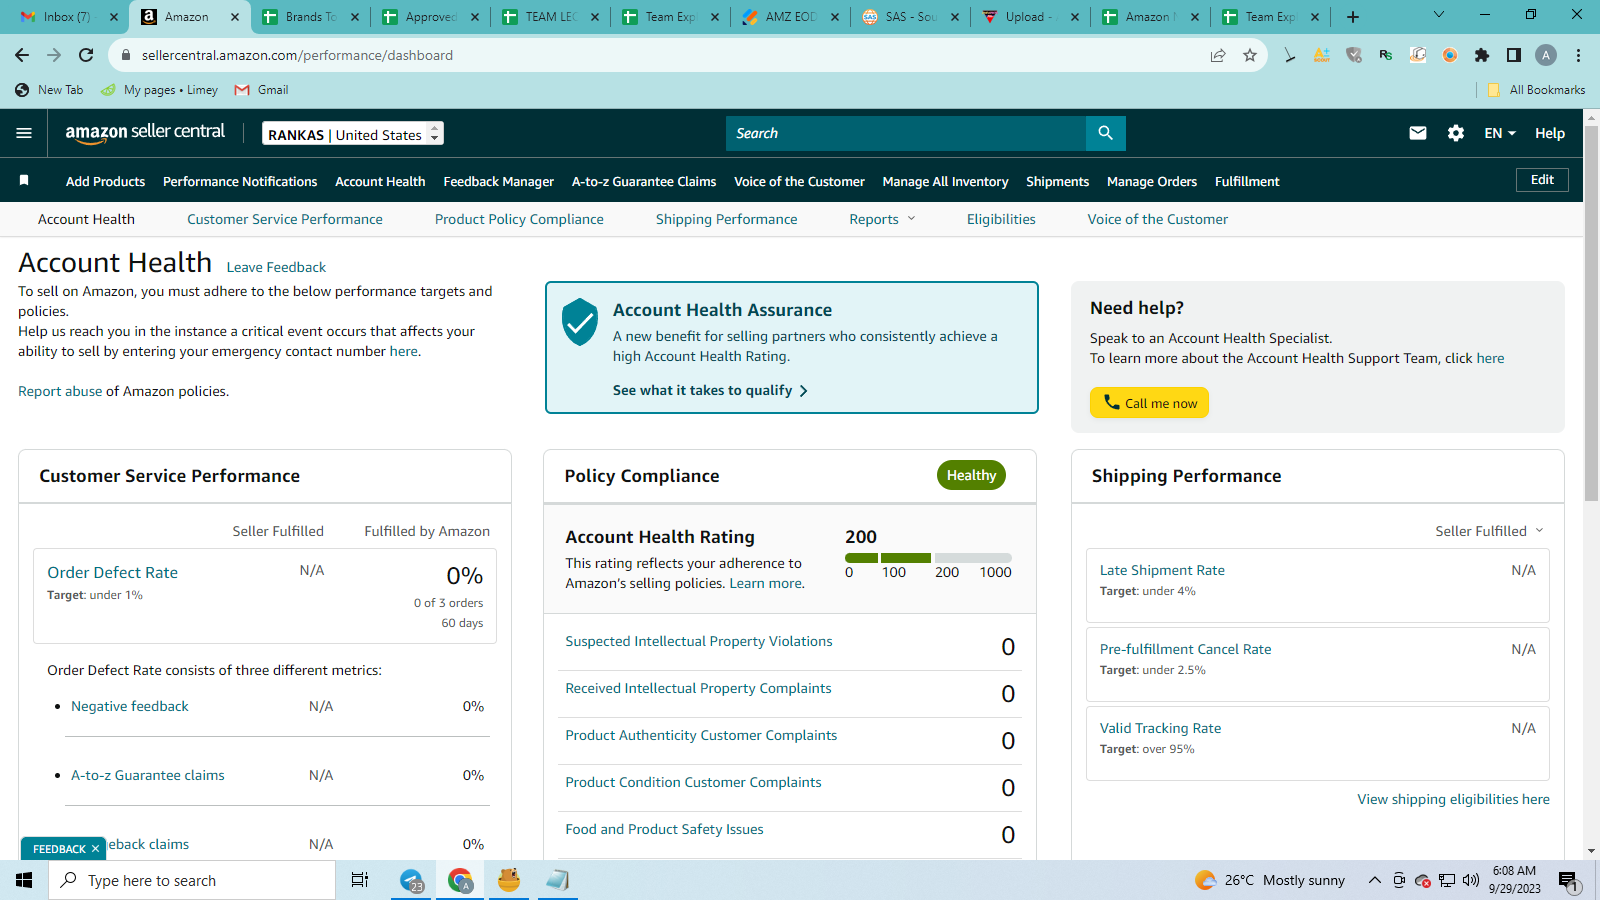Open Suspected Intellectual Property Violations
This screenshot has width=1600, height=900.
(699, 641)
